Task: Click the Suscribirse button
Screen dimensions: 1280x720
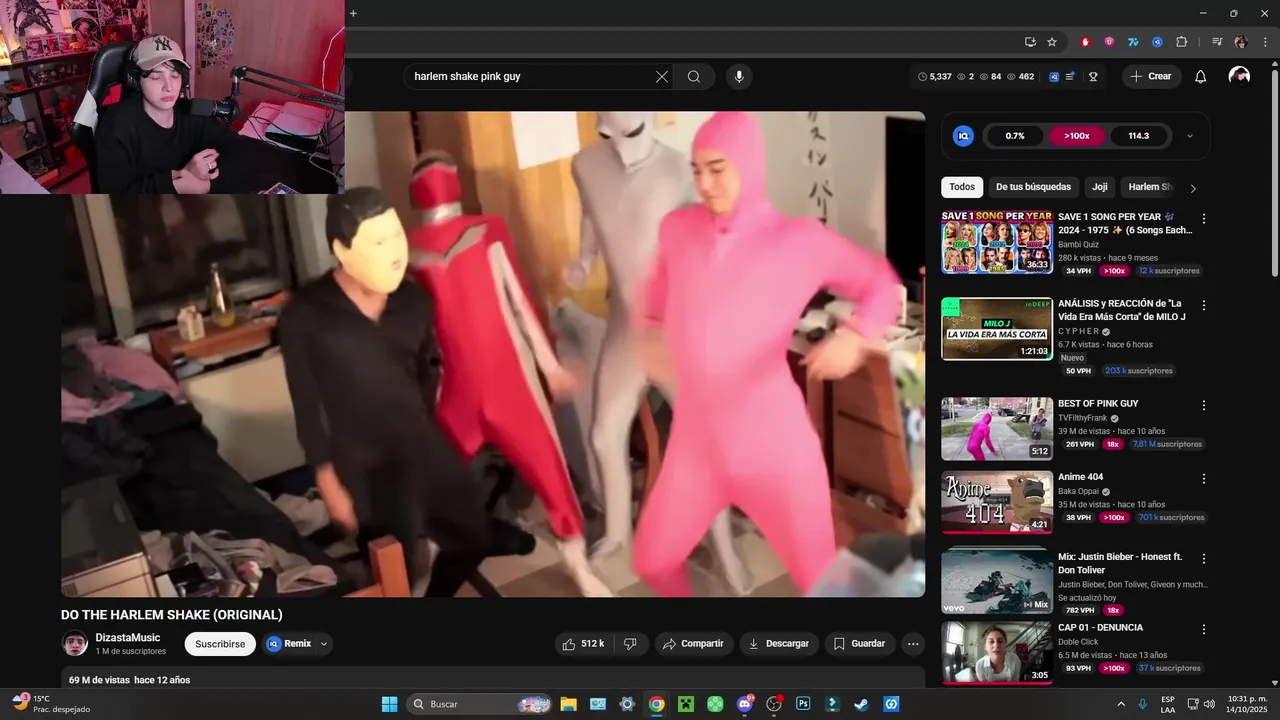Action: tap(220, 644)
